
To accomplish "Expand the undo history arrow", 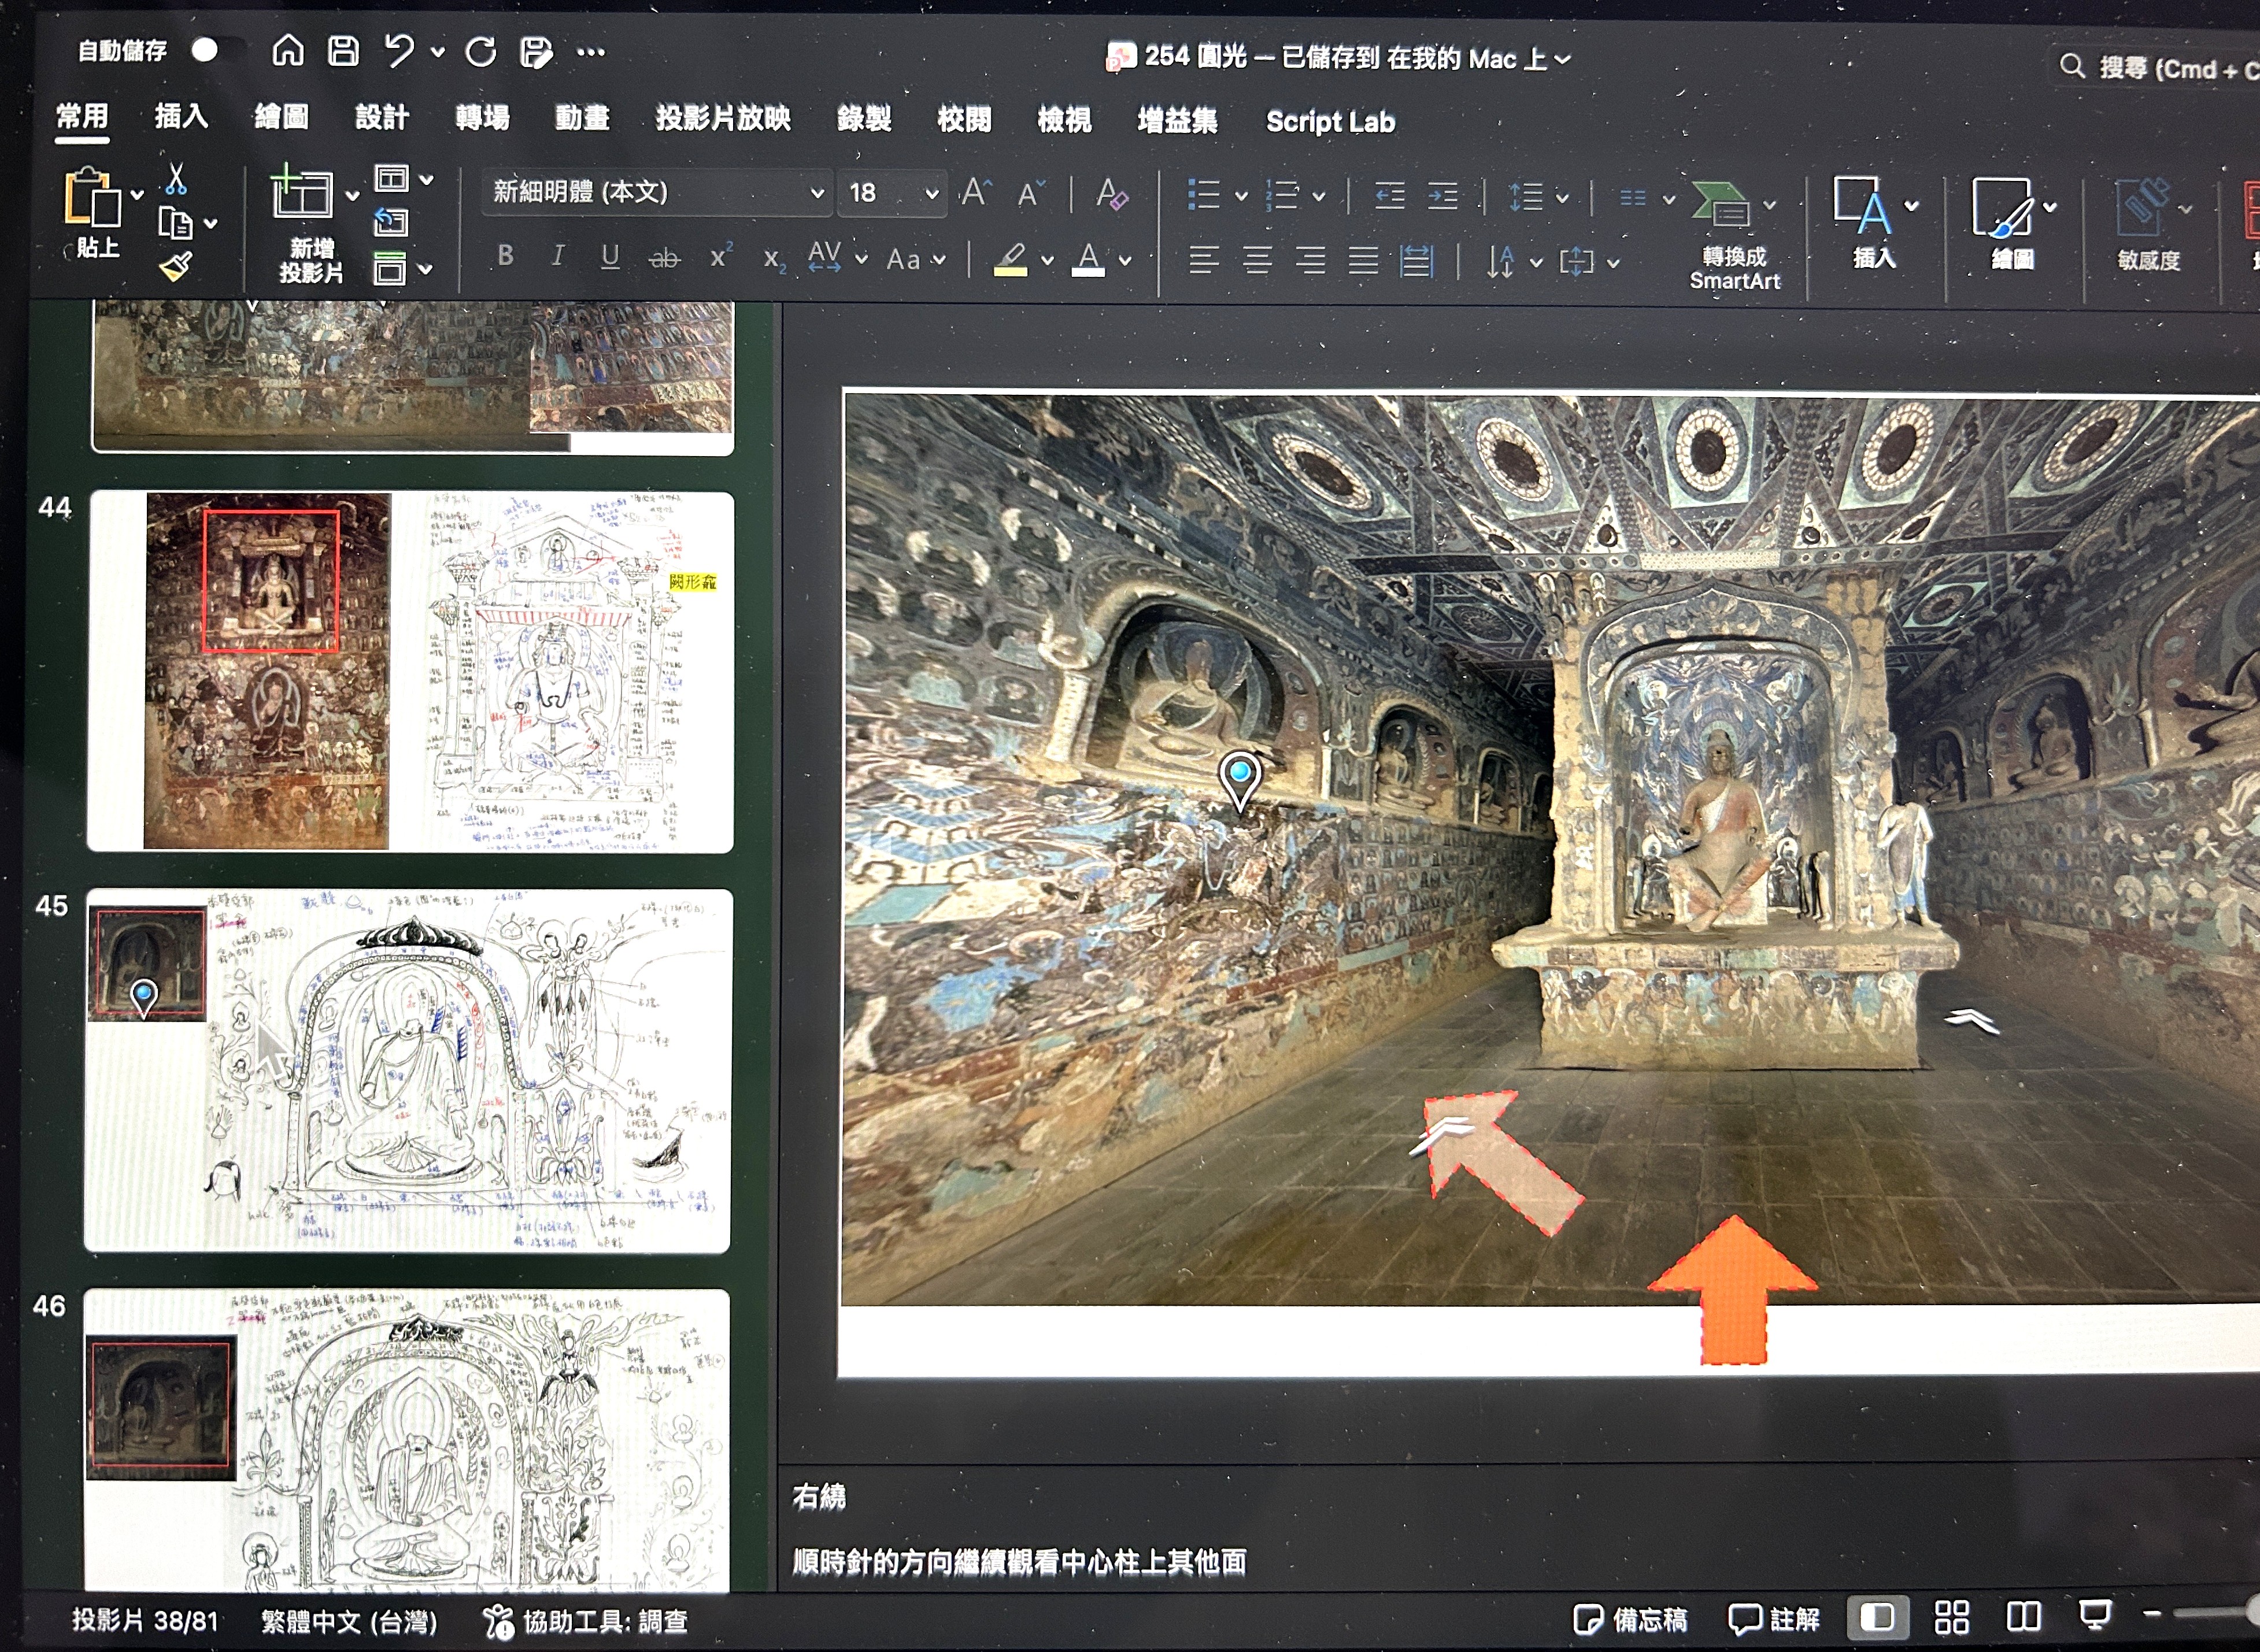I will pyautogui.click(x=437, y=52).
